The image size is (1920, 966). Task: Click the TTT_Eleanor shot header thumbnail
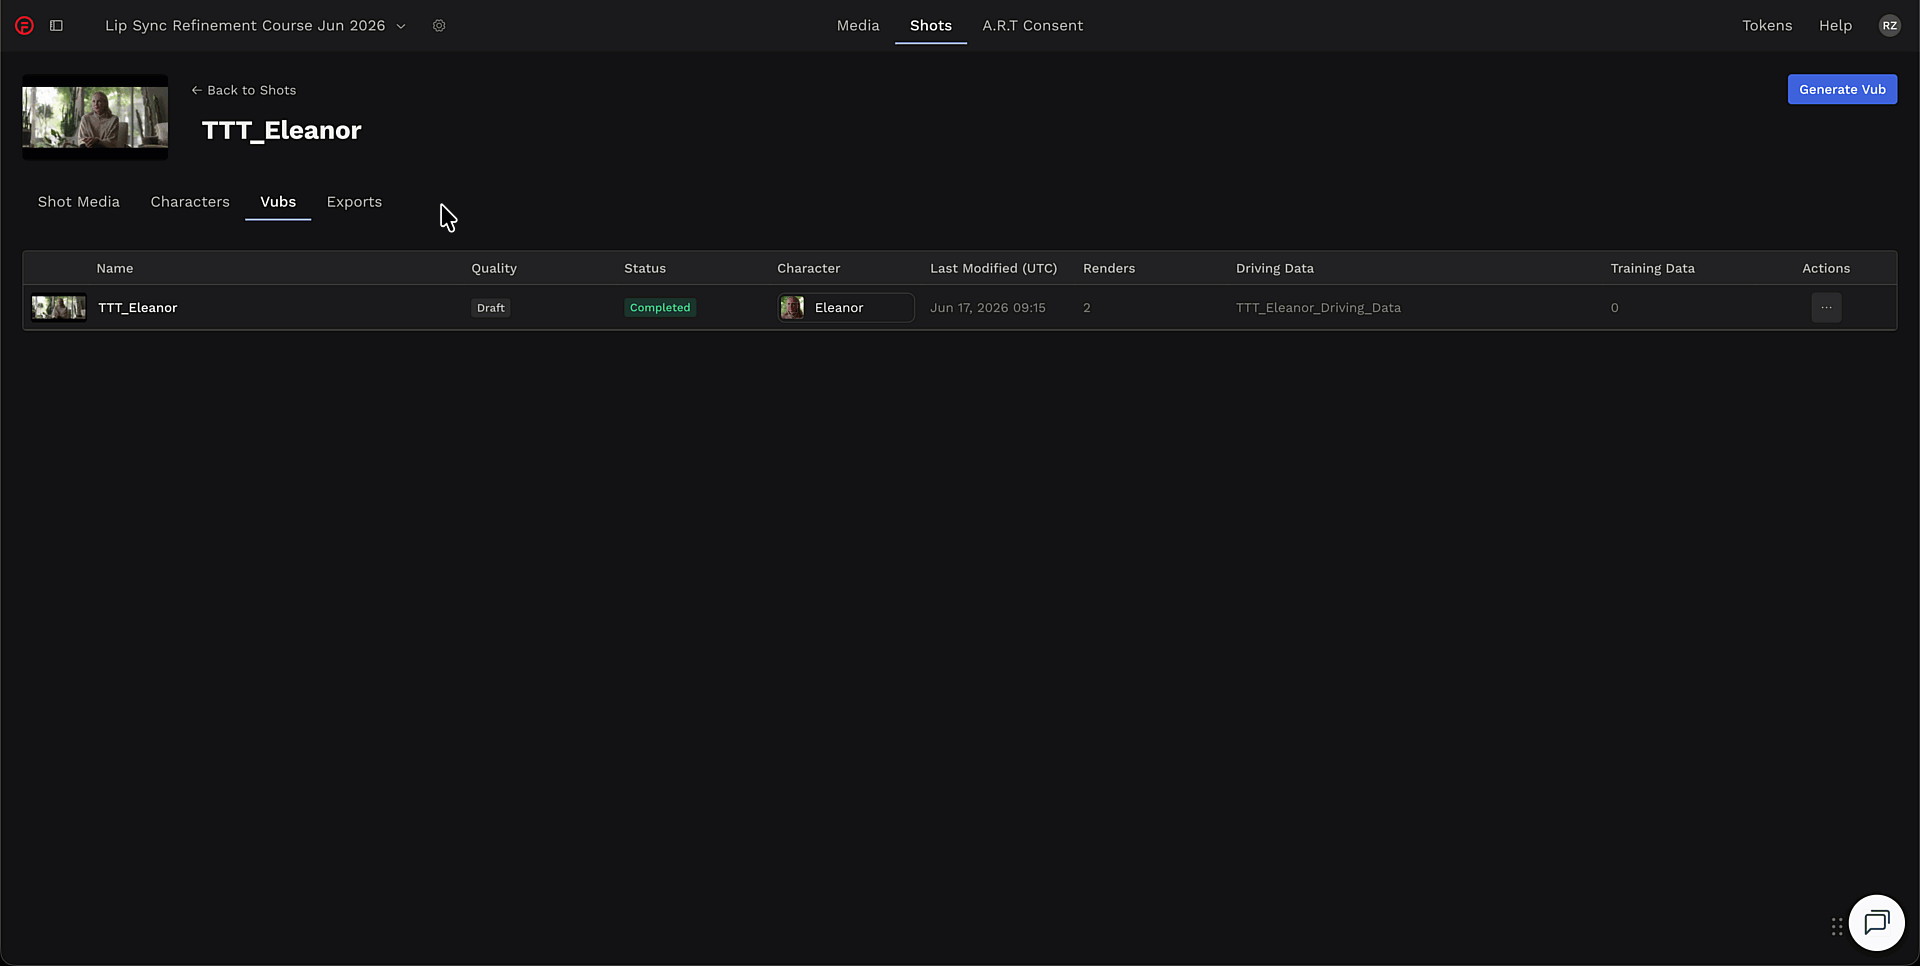(x=95, y=117)
